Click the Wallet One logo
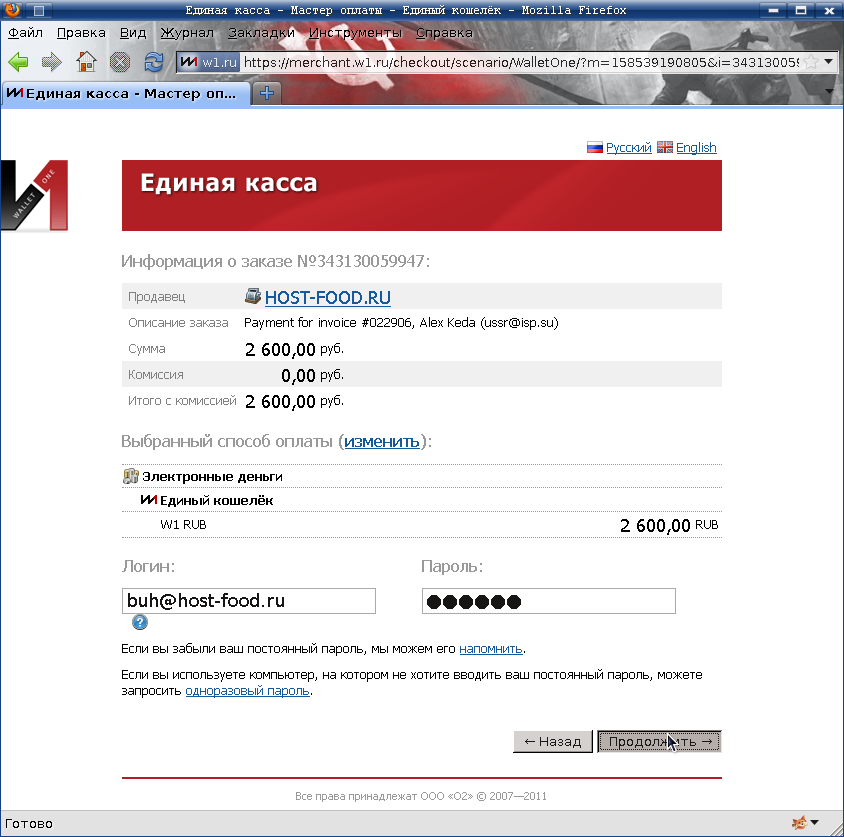 34,195
